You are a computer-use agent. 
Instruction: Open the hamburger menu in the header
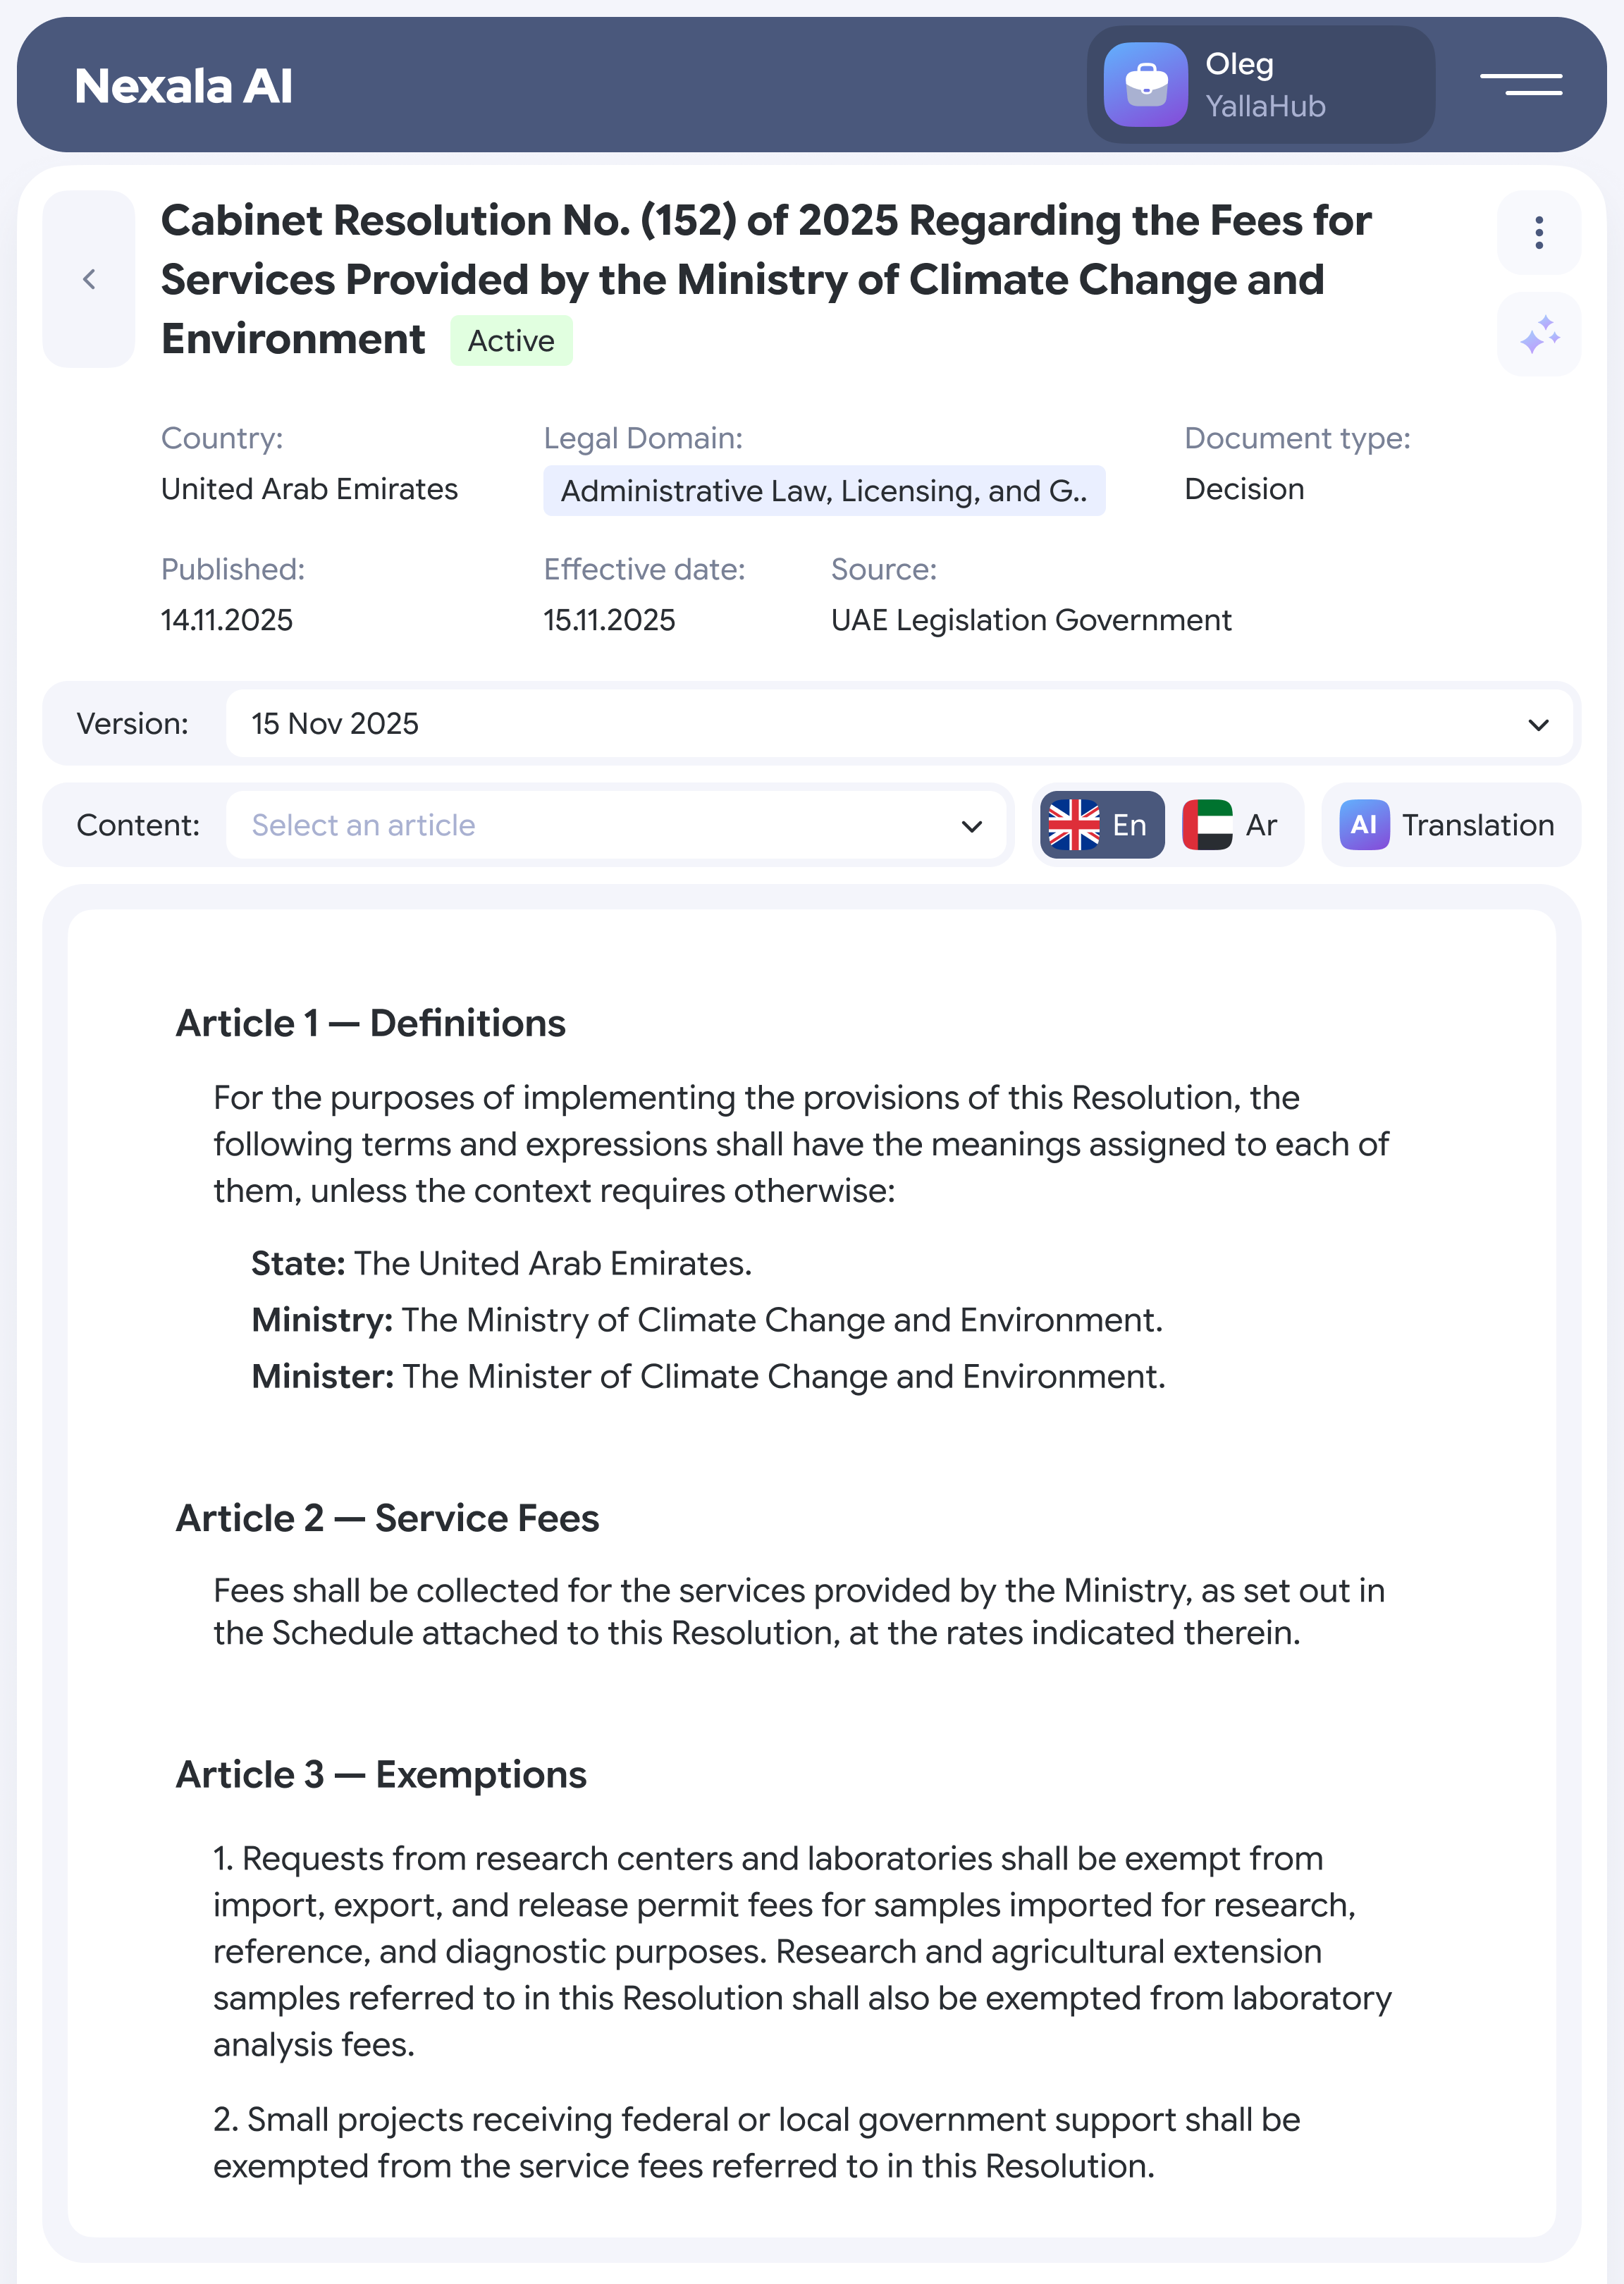click(x=1520, y=84)
